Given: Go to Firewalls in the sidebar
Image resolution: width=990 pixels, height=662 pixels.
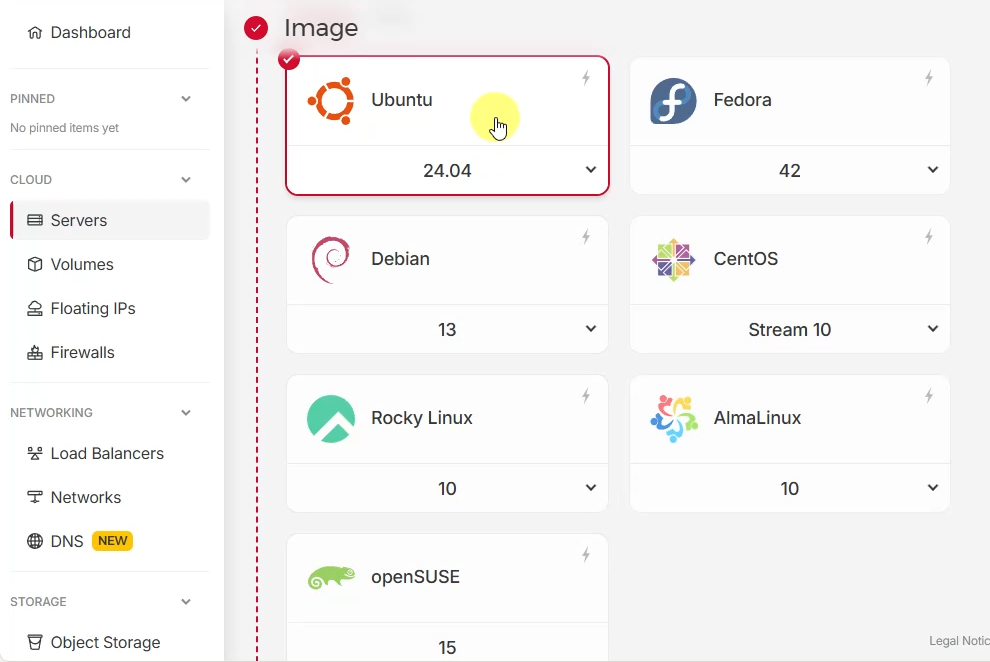Looking at the screenshot, I should point(82,352).
